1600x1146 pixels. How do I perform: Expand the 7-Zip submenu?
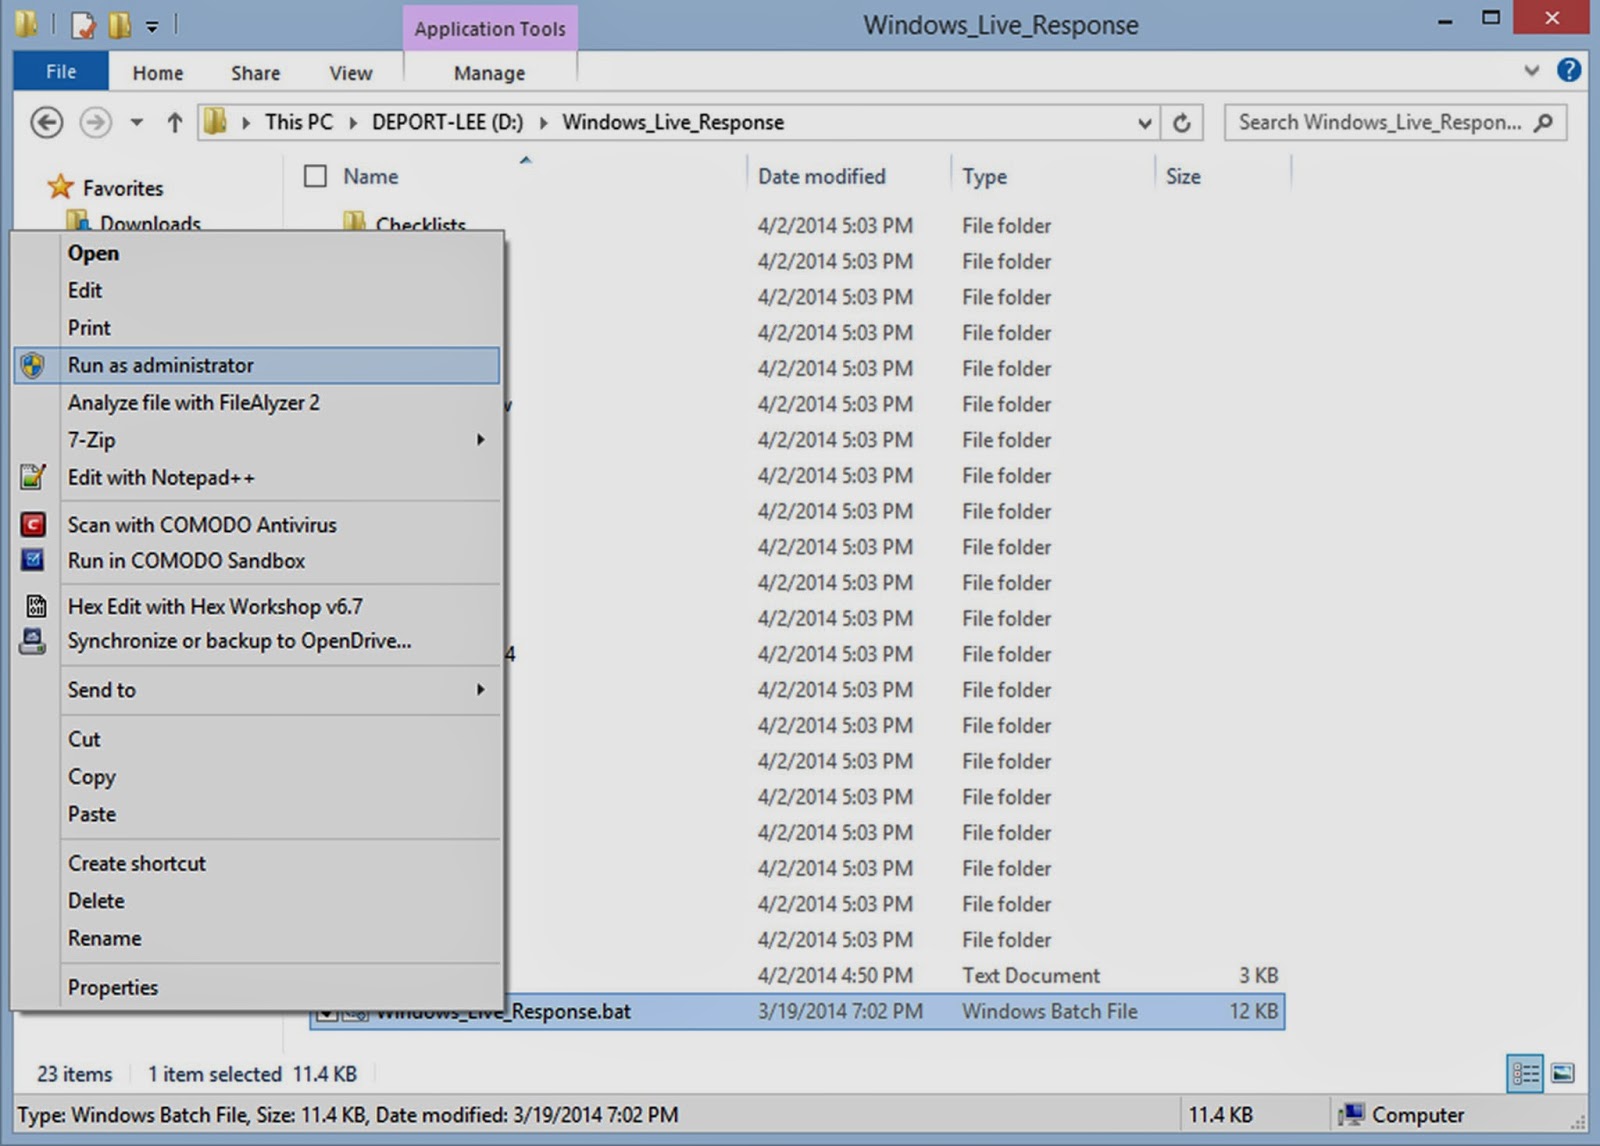(479, 440)
